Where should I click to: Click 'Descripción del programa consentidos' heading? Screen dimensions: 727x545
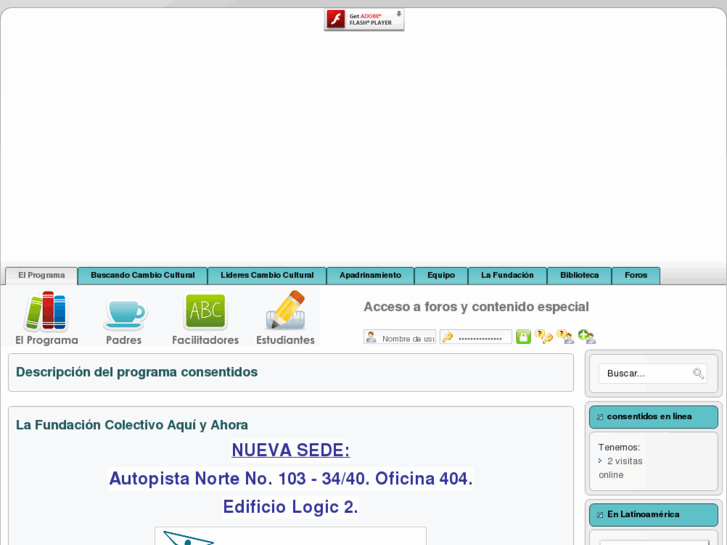point(137,372)
